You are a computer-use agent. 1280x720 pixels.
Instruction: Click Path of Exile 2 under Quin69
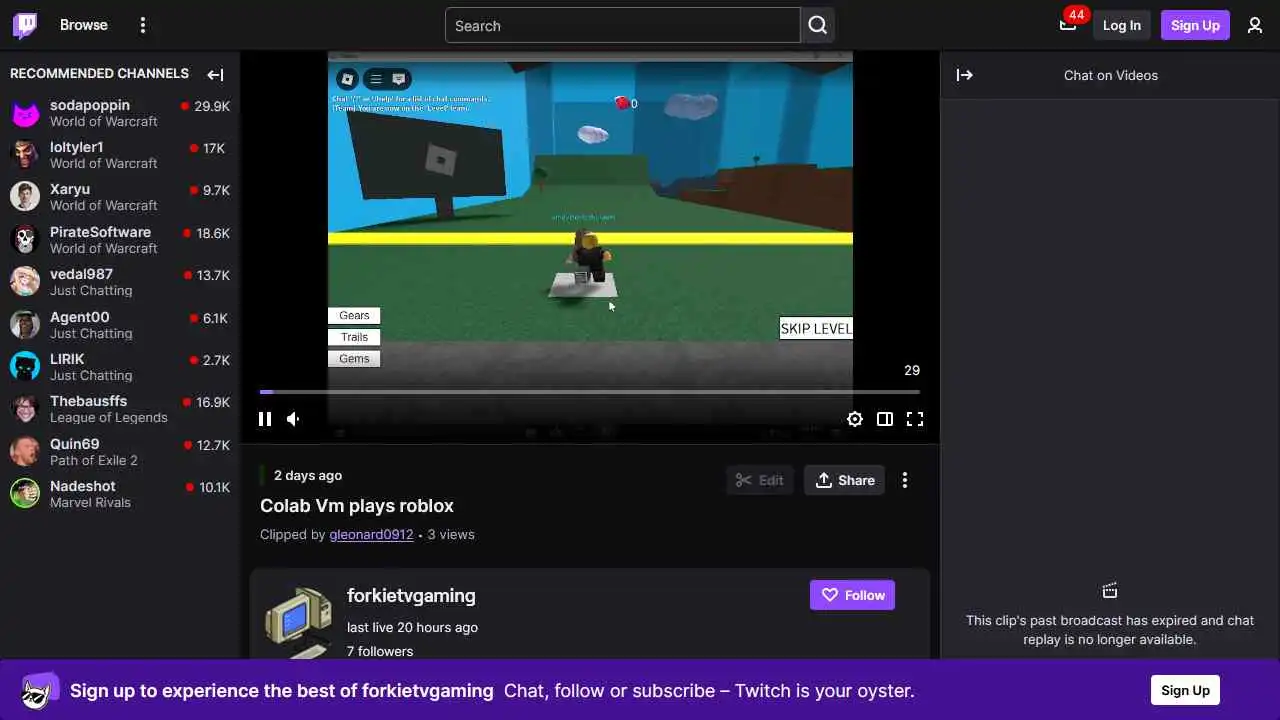click(x=94, y=460)
